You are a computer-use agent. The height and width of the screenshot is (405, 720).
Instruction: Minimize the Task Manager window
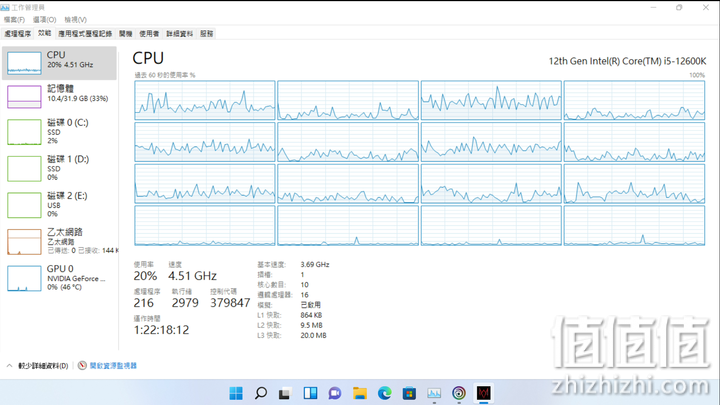pos(653,7)
